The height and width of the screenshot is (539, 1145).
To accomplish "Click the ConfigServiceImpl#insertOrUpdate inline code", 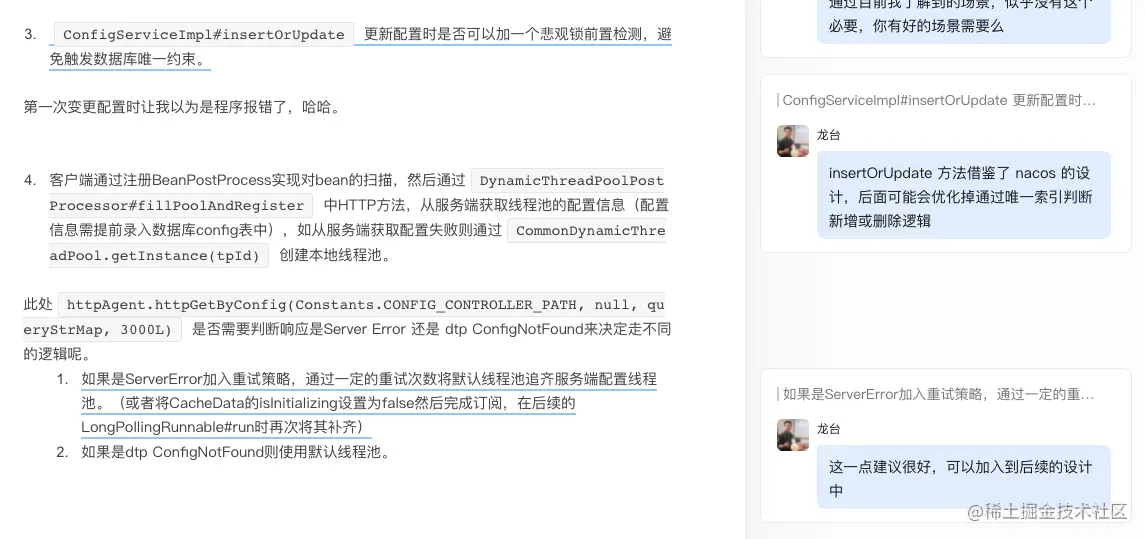I will tap(204, 34).
